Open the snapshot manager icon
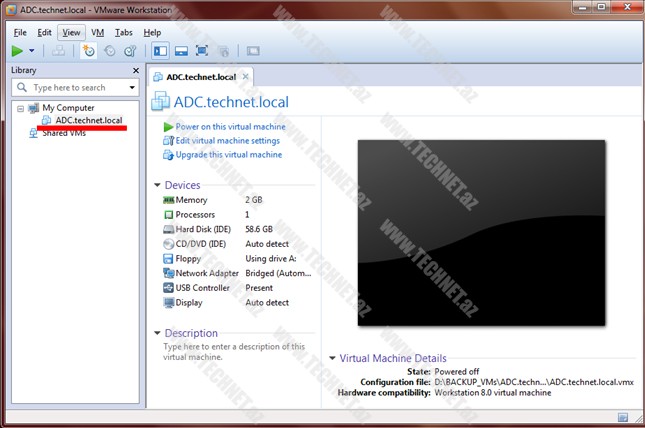The height and width of the screenshot is (428, 645). coord(129,51)
